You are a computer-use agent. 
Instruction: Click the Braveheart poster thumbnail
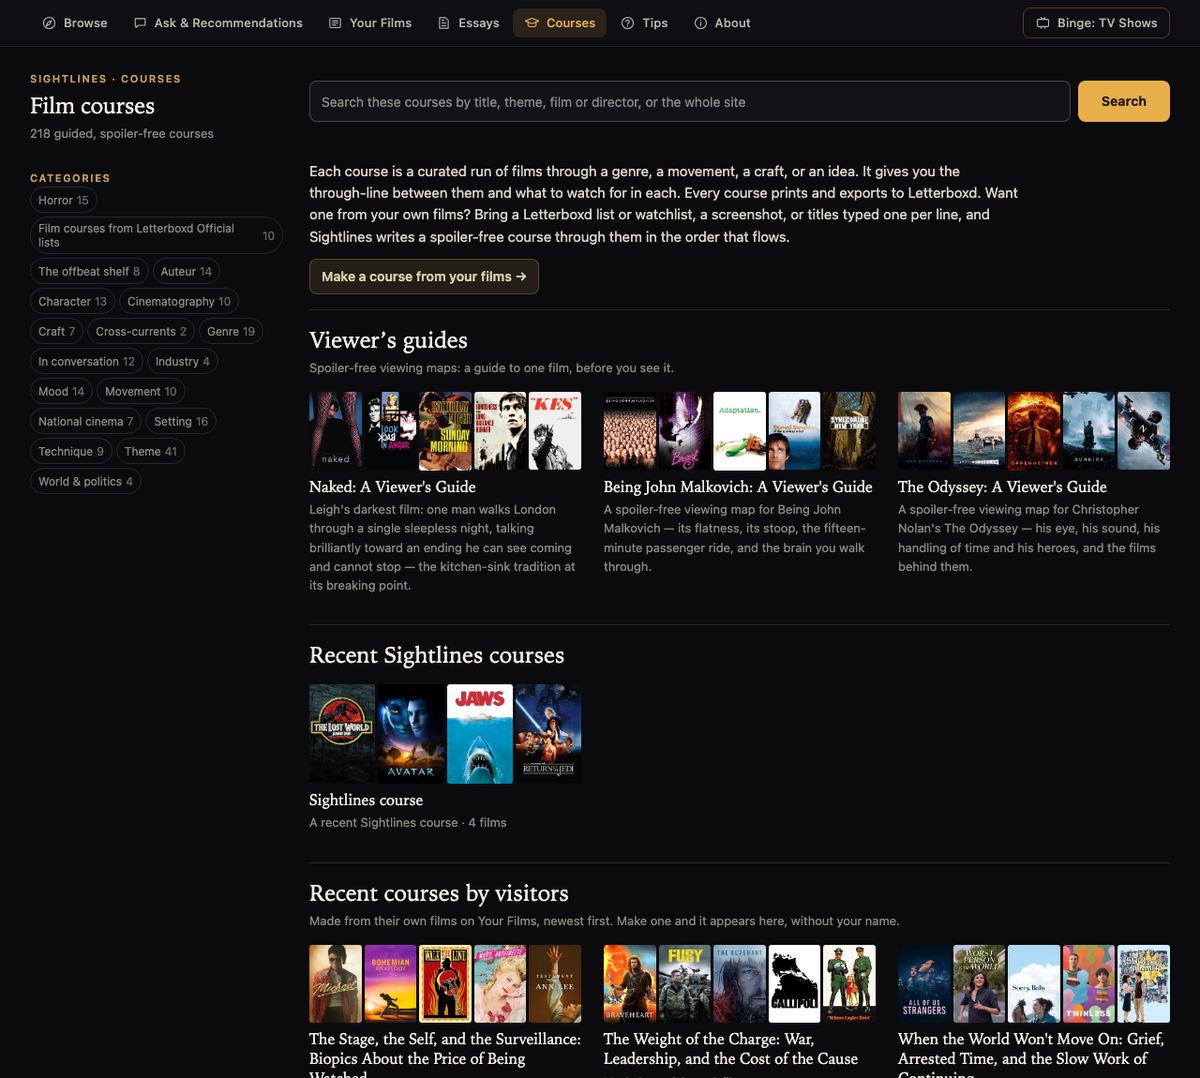point(630,984)
